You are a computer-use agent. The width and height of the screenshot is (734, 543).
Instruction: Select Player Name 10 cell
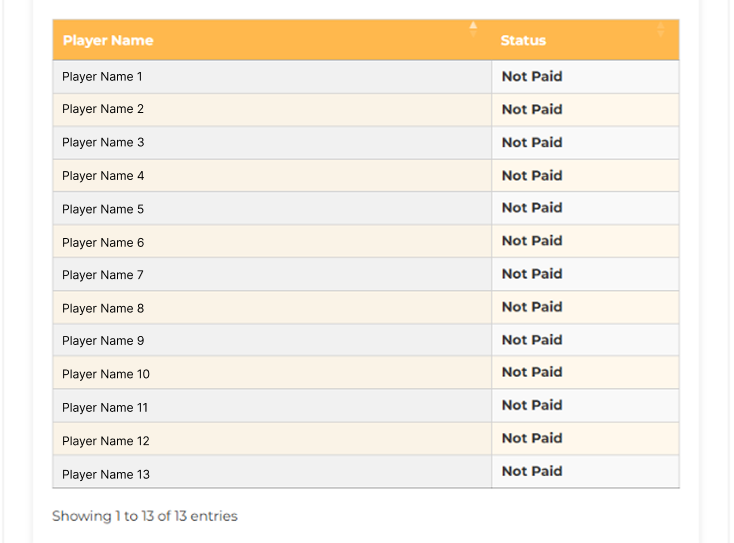[272, 373]
